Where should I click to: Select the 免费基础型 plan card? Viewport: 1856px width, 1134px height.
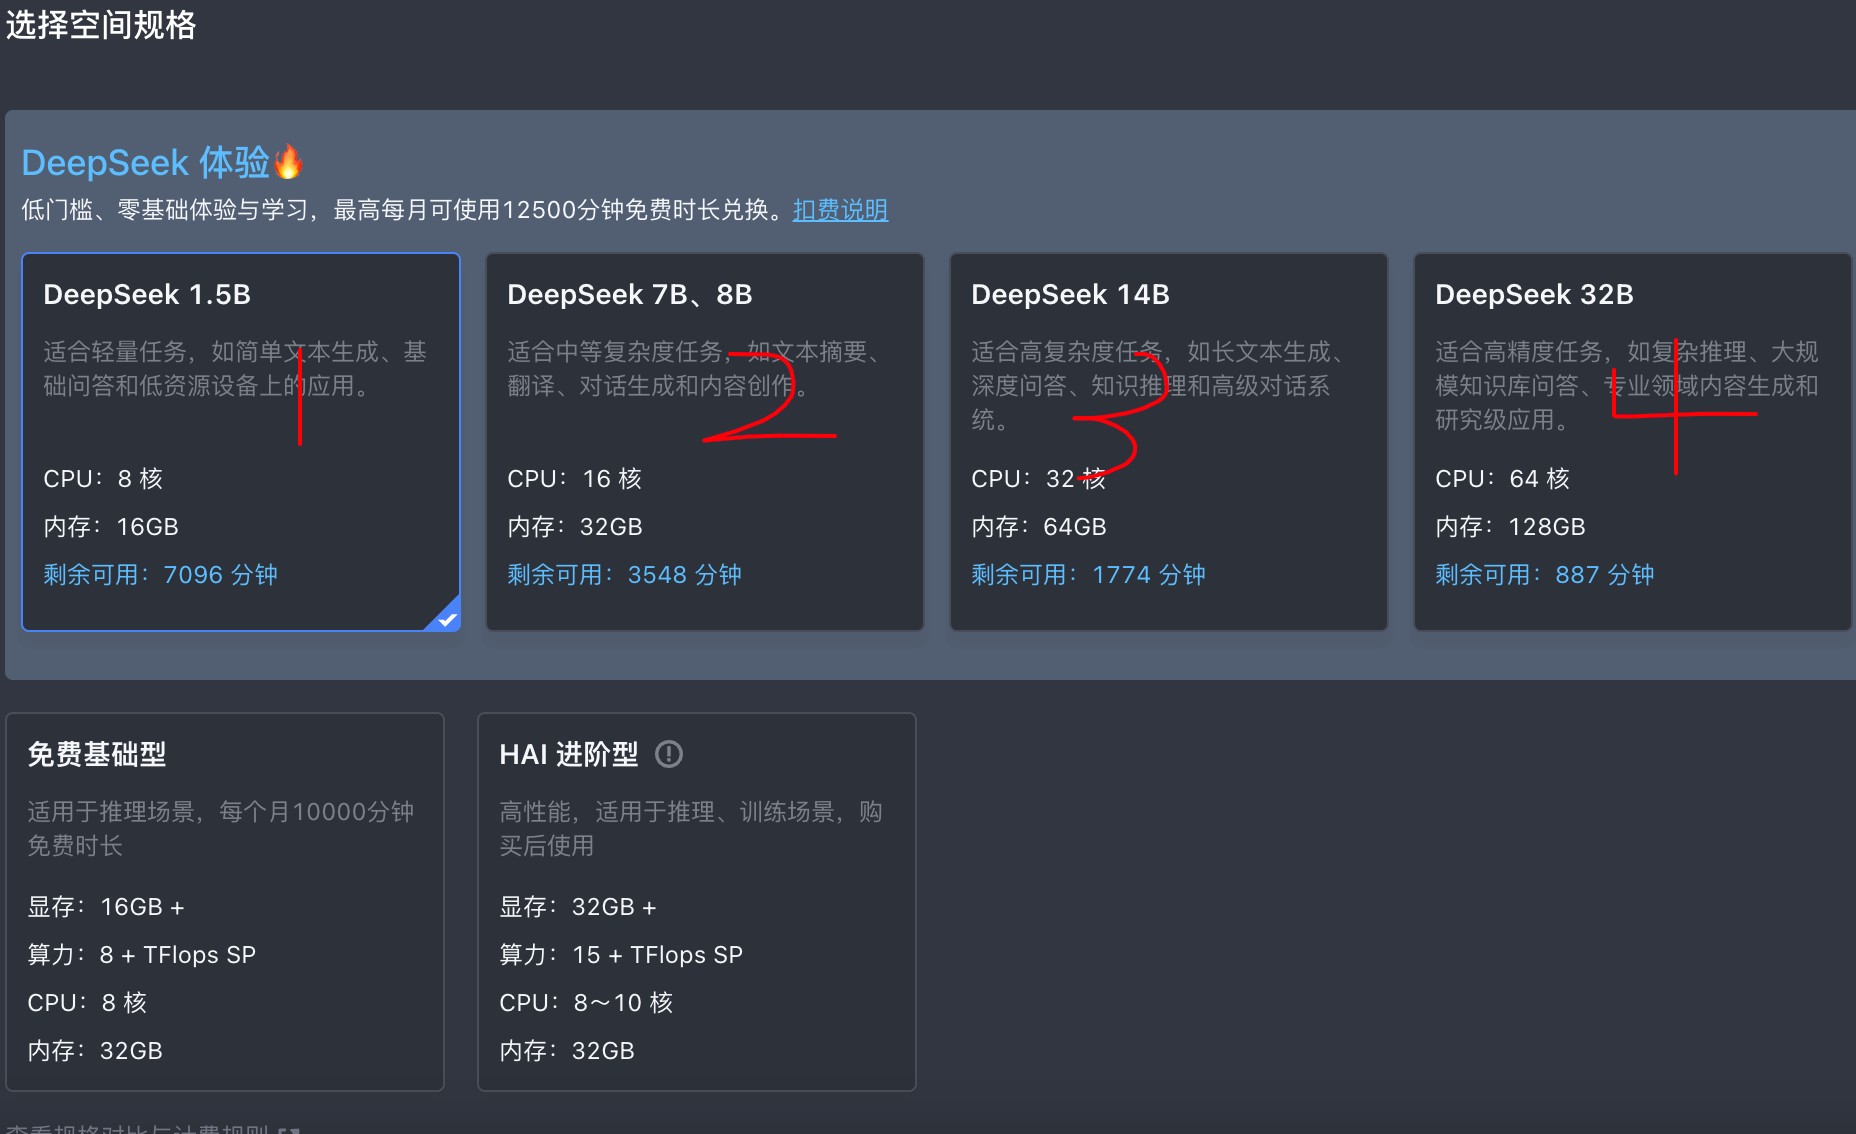click(225, 901)
